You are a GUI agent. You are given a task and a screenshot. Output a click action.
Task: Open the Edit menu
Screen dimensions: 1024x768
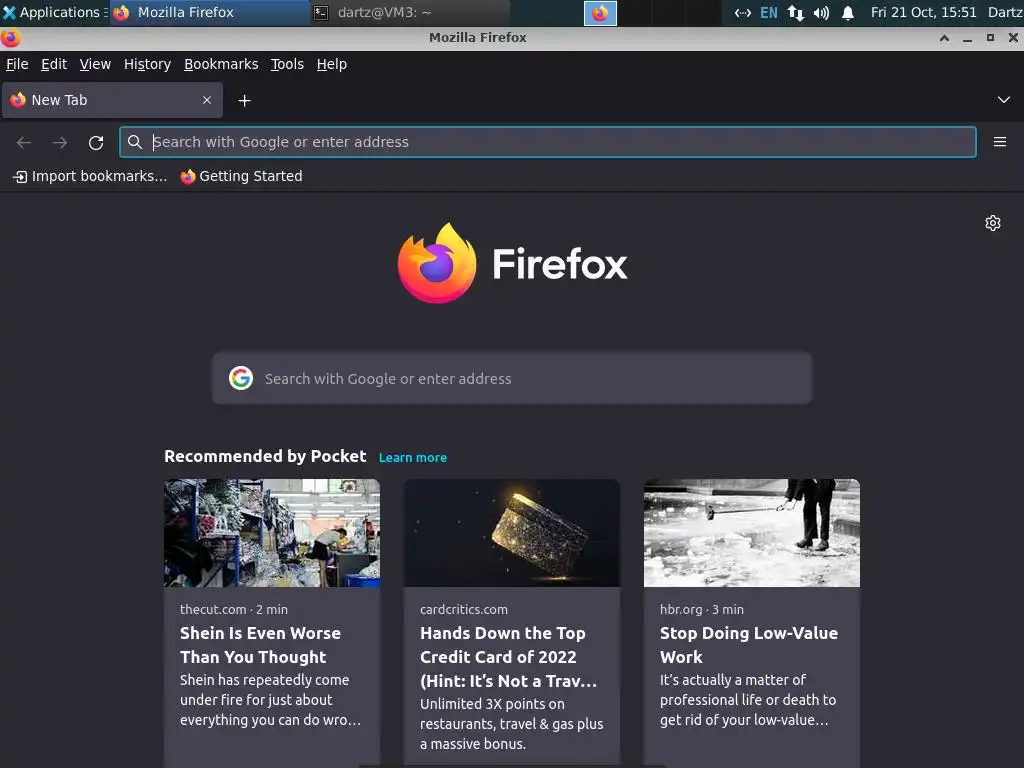54,64
